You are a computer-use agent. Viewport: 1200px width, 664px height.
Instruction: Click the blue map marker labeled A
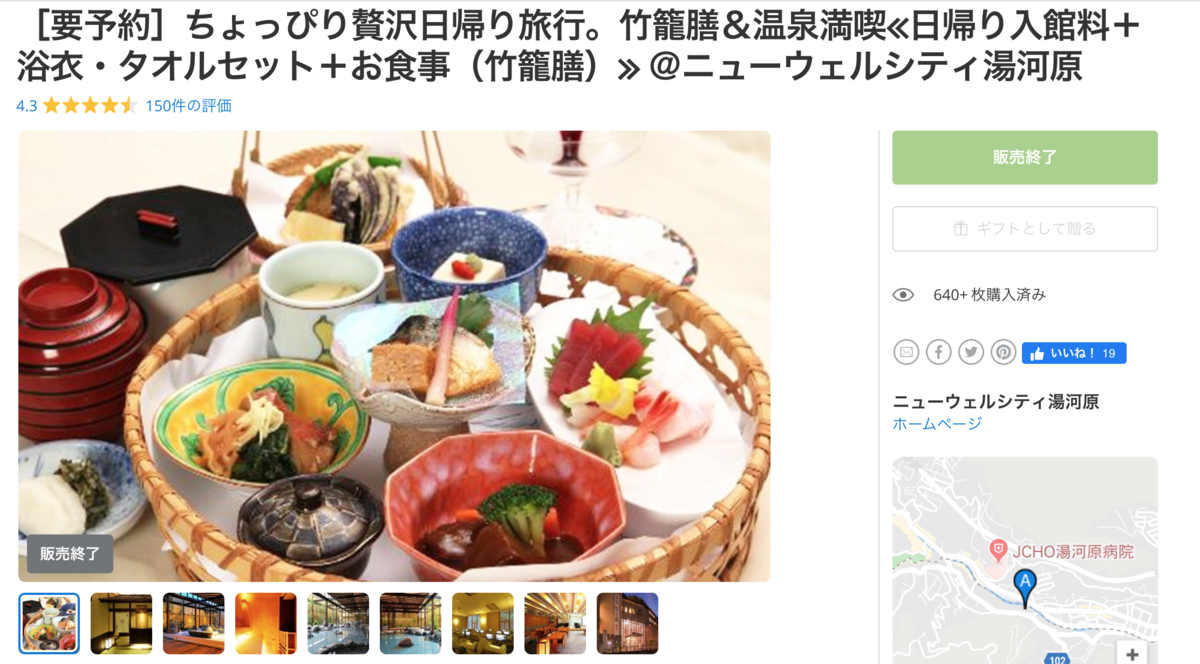(1025, 587)
